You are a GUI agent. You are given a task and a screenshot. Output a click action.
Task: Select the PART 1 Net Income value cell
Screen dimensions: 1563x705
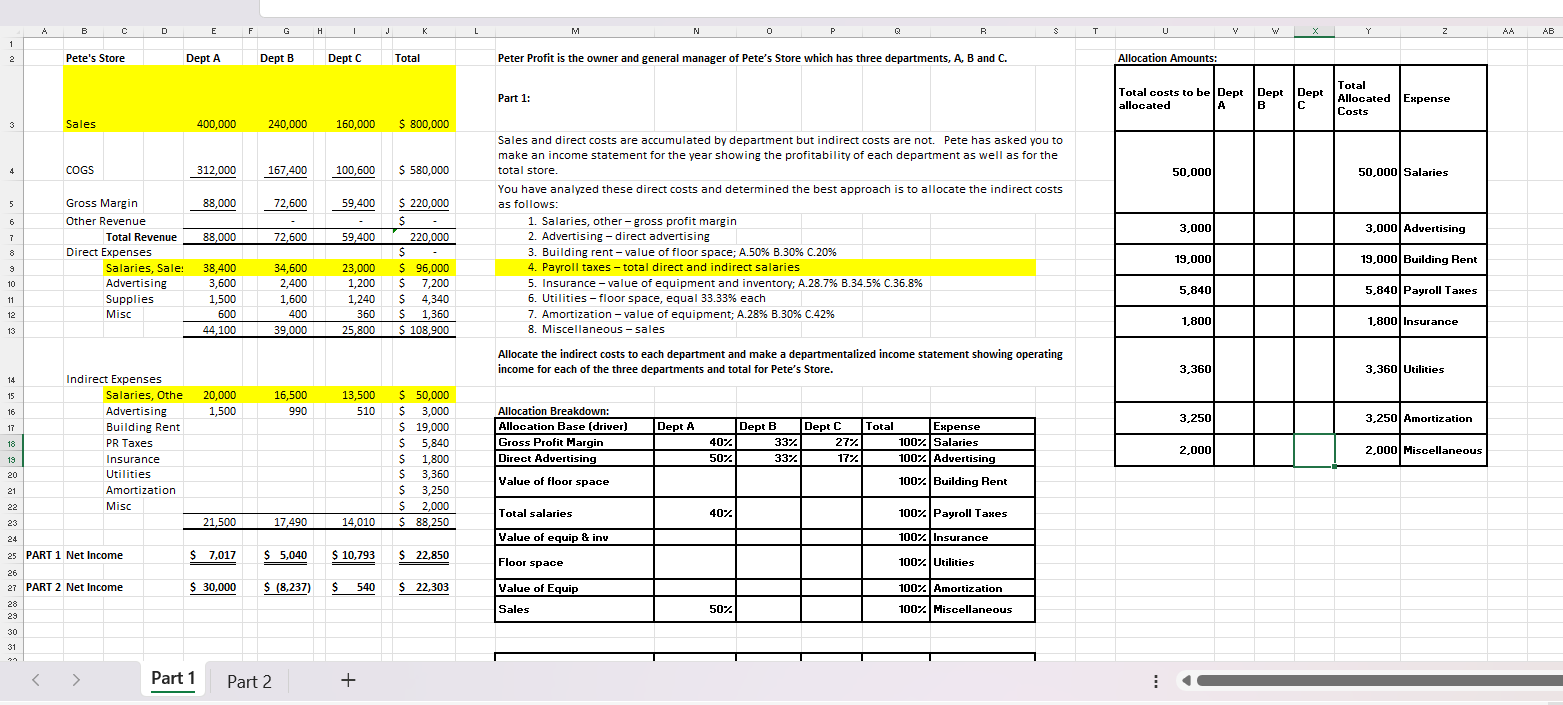214,555
